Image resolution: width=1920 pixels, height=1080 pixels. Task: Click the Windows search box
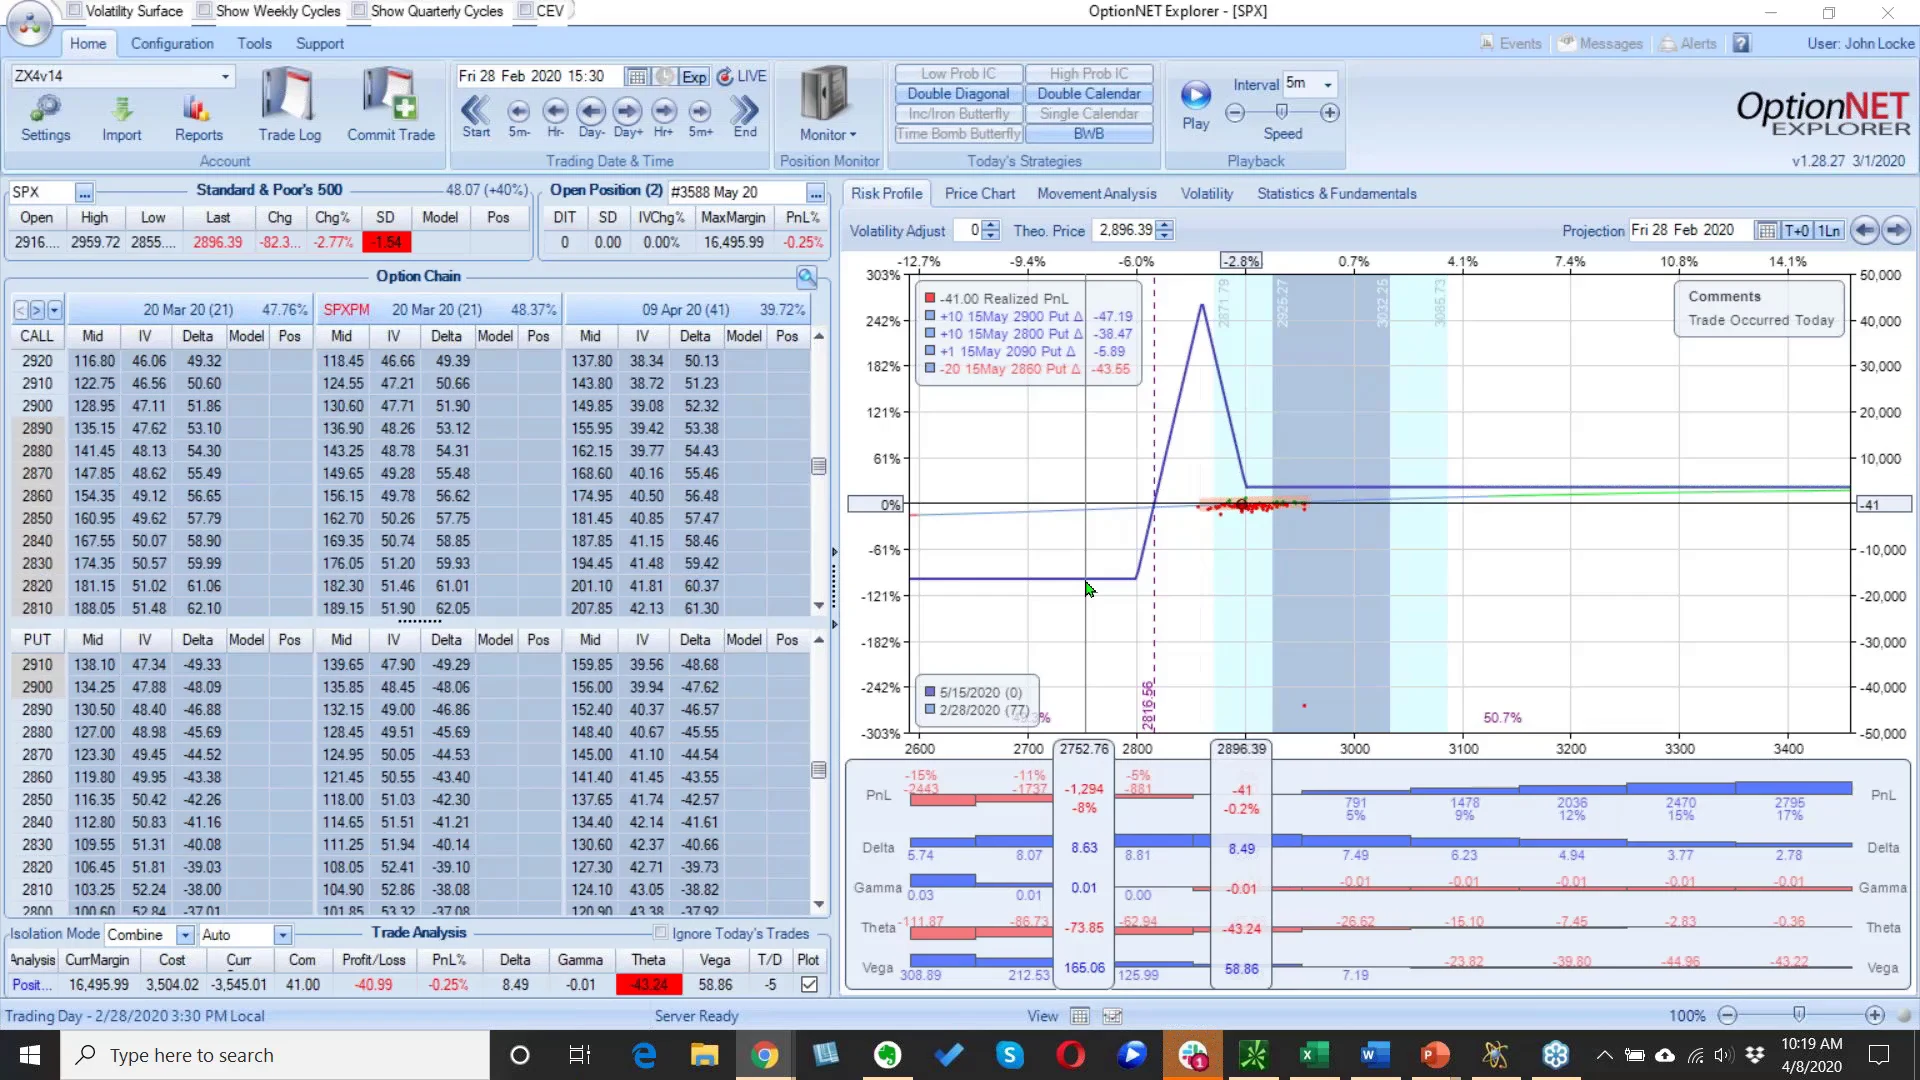pos(276,1055)
